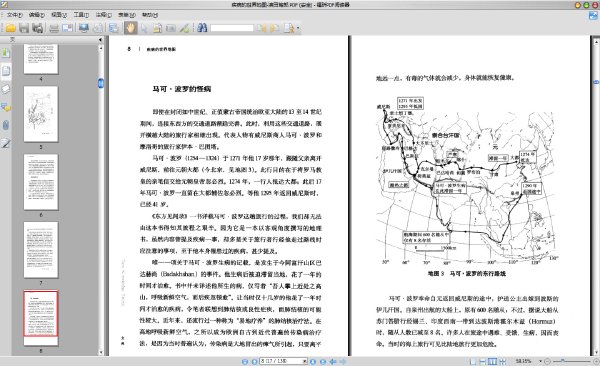Select the arrow text selection tool
Image resolution: width=600 pixels, height=366 pixels.
point(144,28)
